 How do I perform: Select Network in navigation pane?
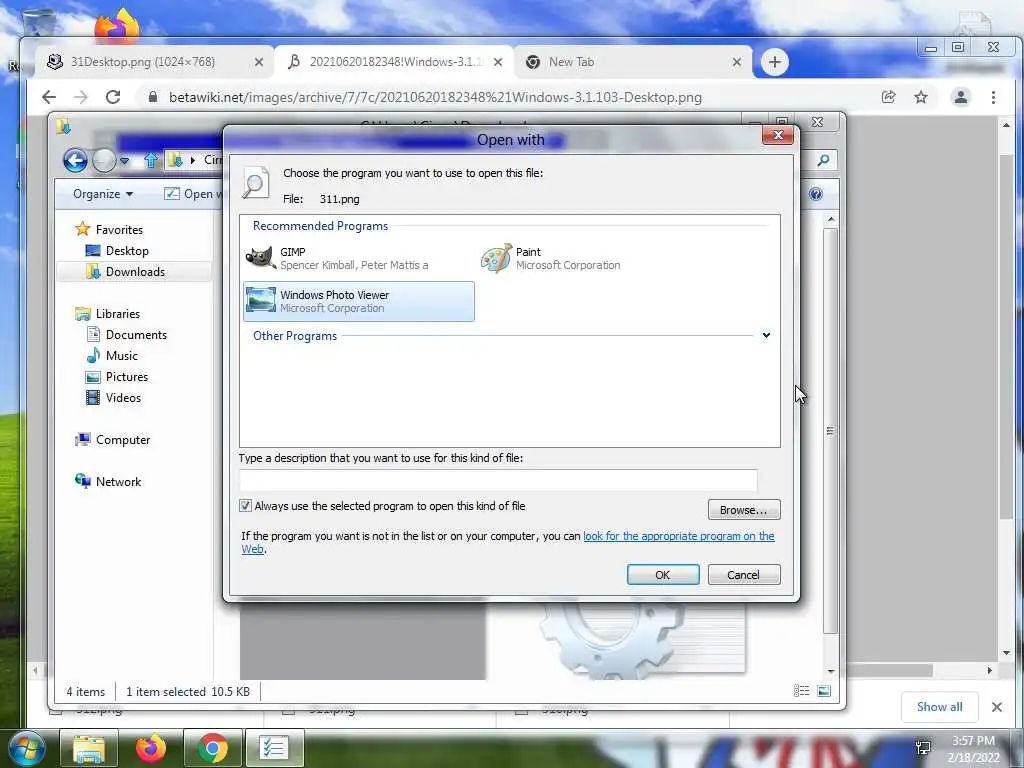pyautogui.click(x=108, y=481)
